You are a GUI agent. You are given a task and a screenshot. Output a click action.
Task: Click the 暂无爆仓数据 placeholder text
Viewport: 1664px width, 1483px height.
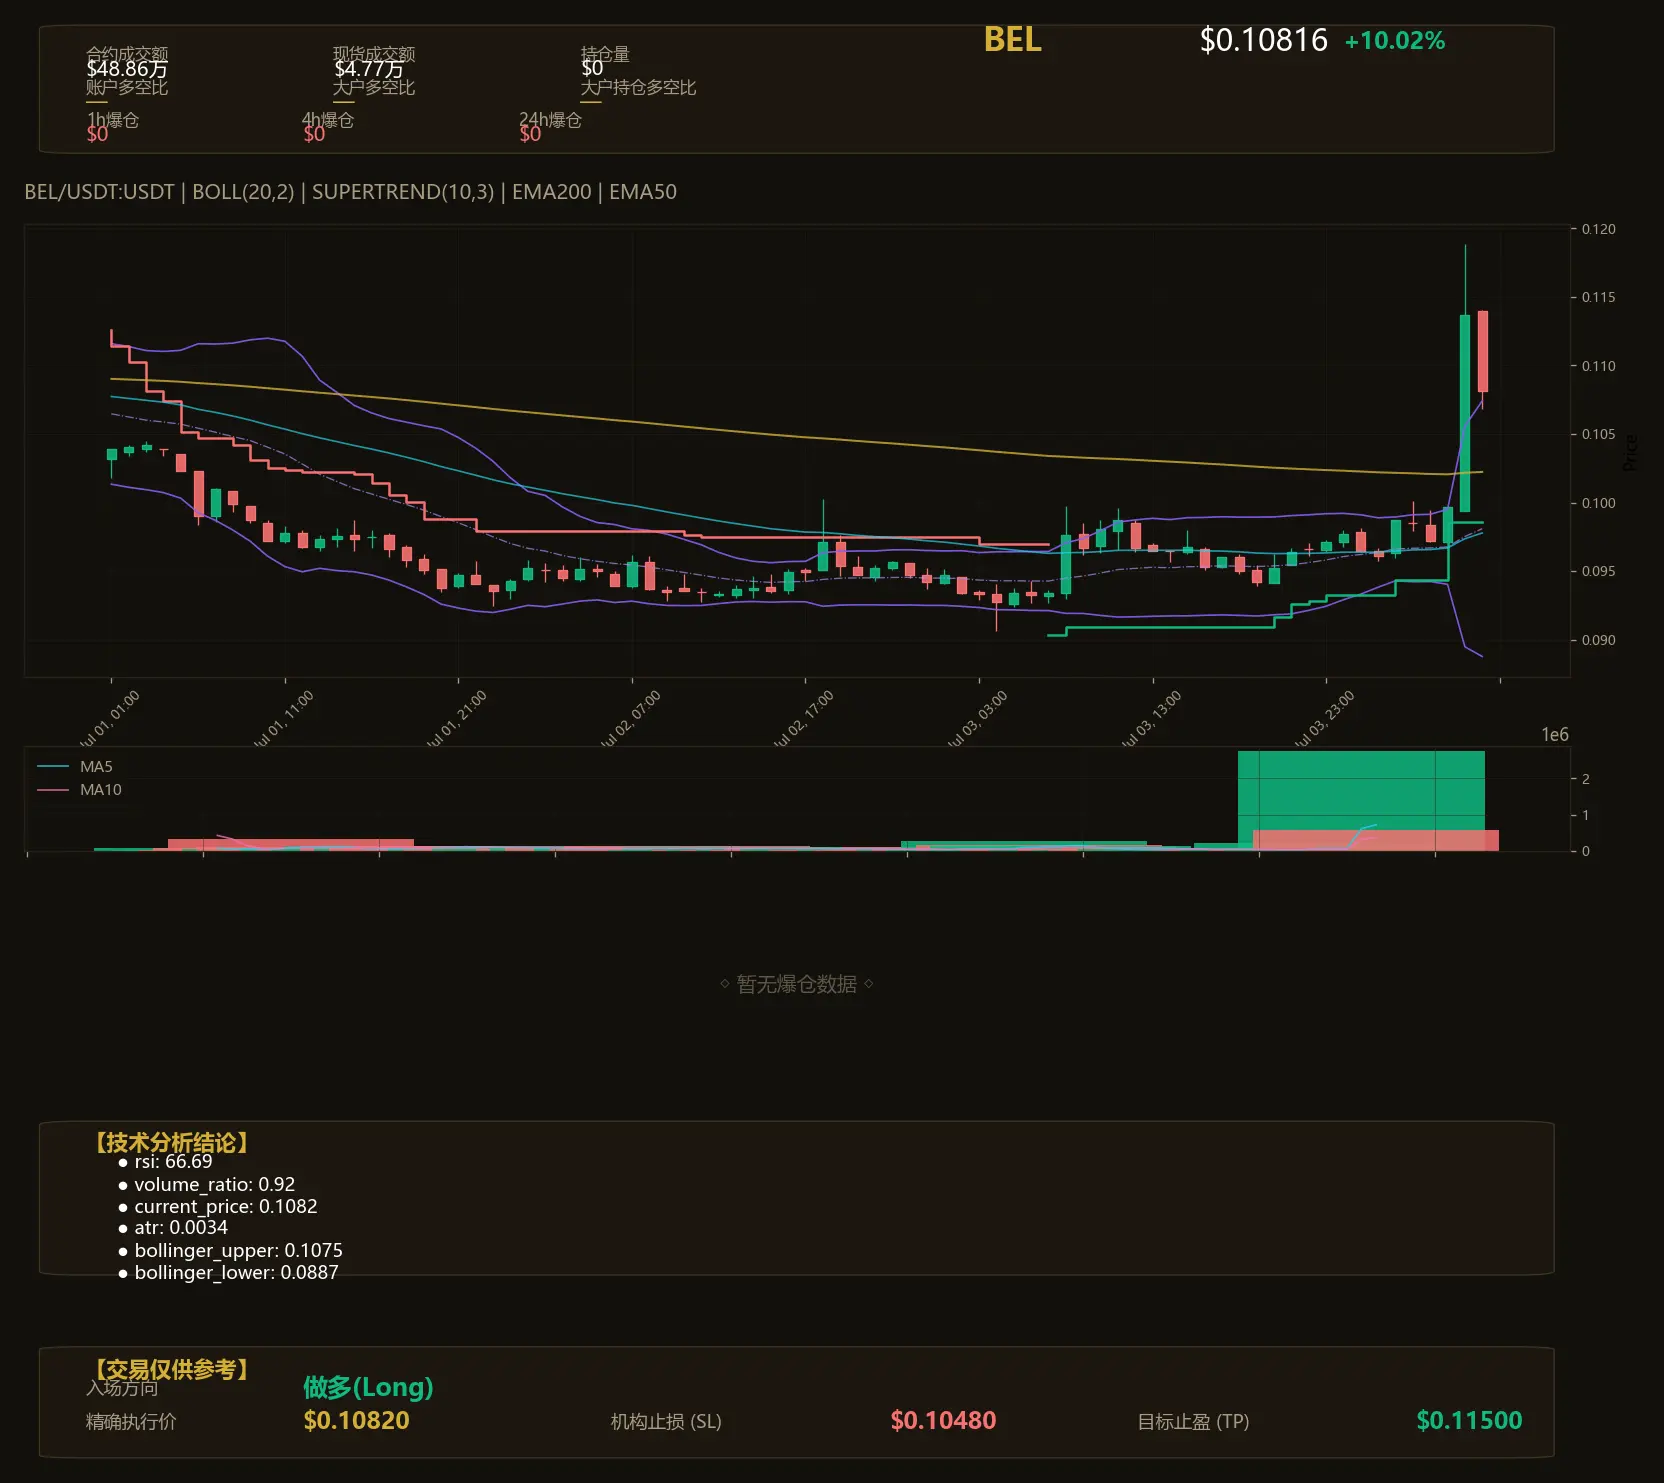[796, 984]
